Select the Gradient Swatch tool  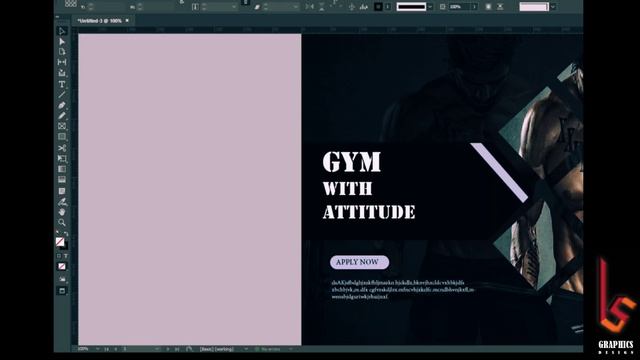pyautogui.click(x=62, y=169)
